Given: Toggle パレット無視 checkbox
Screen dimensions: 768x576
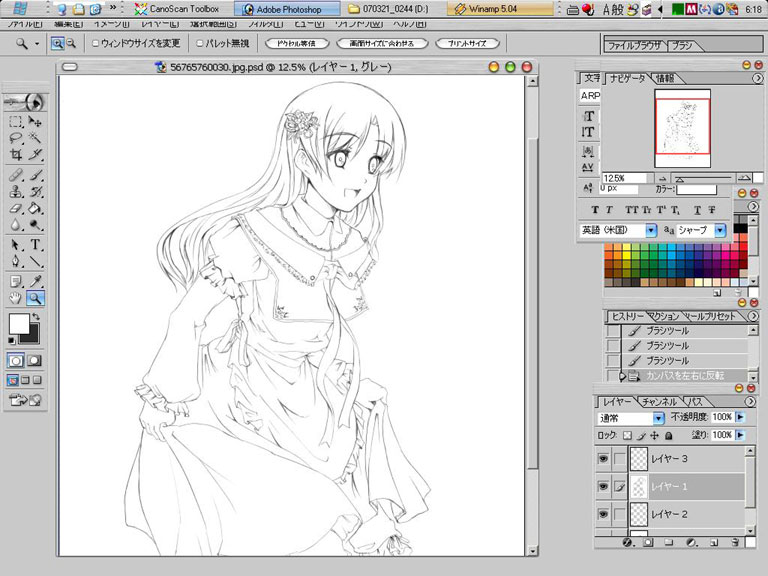Looking at the screenshot, I should 199,44.
